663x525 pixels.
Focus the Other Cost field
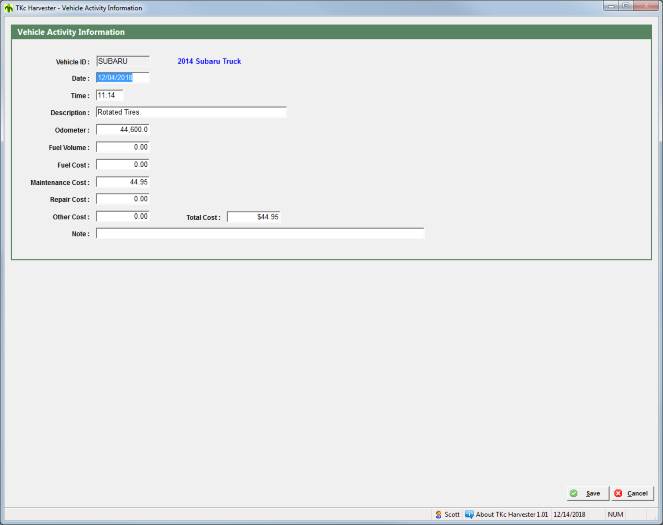click(x=122, y=216)
